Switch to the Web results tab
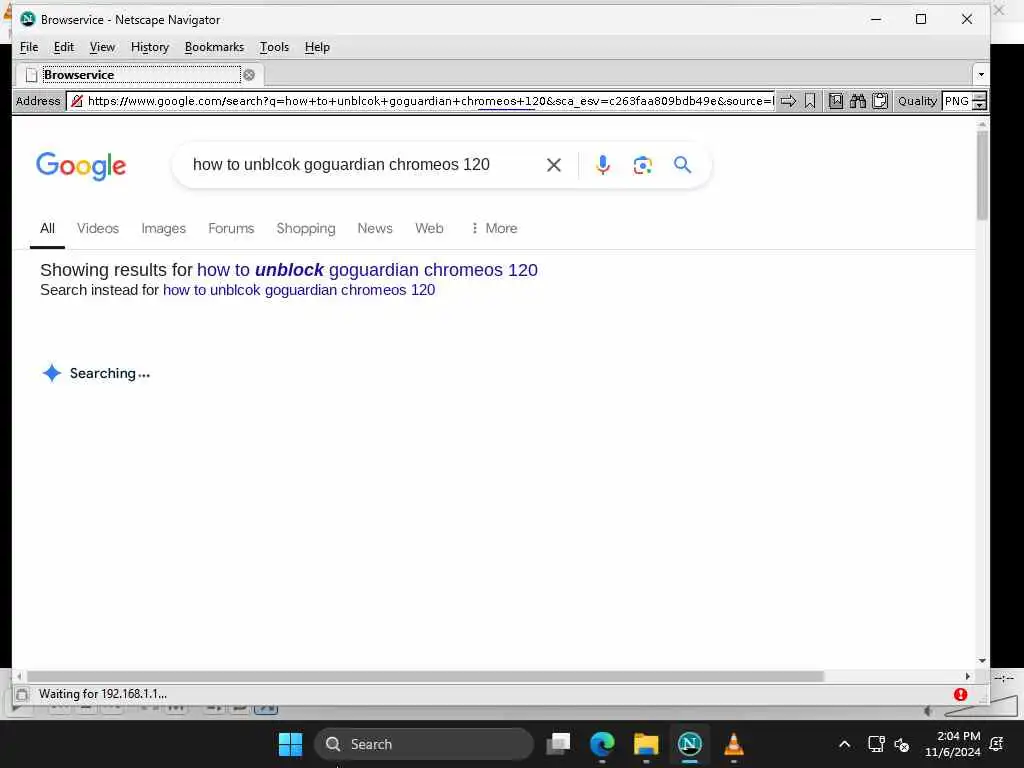The image size is (1024, 768). (429, 228)
